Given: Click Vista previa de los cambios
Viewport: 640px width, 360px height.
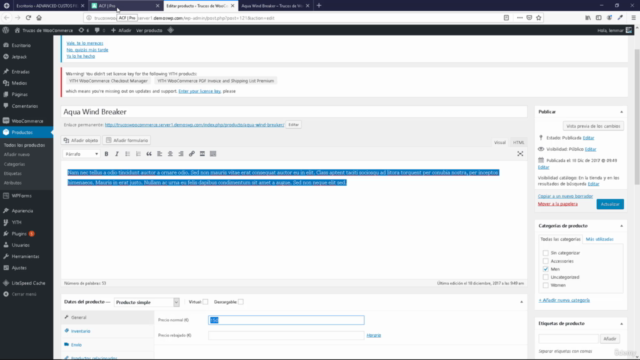Looking at the screenshot, I should tap(593, 126).
